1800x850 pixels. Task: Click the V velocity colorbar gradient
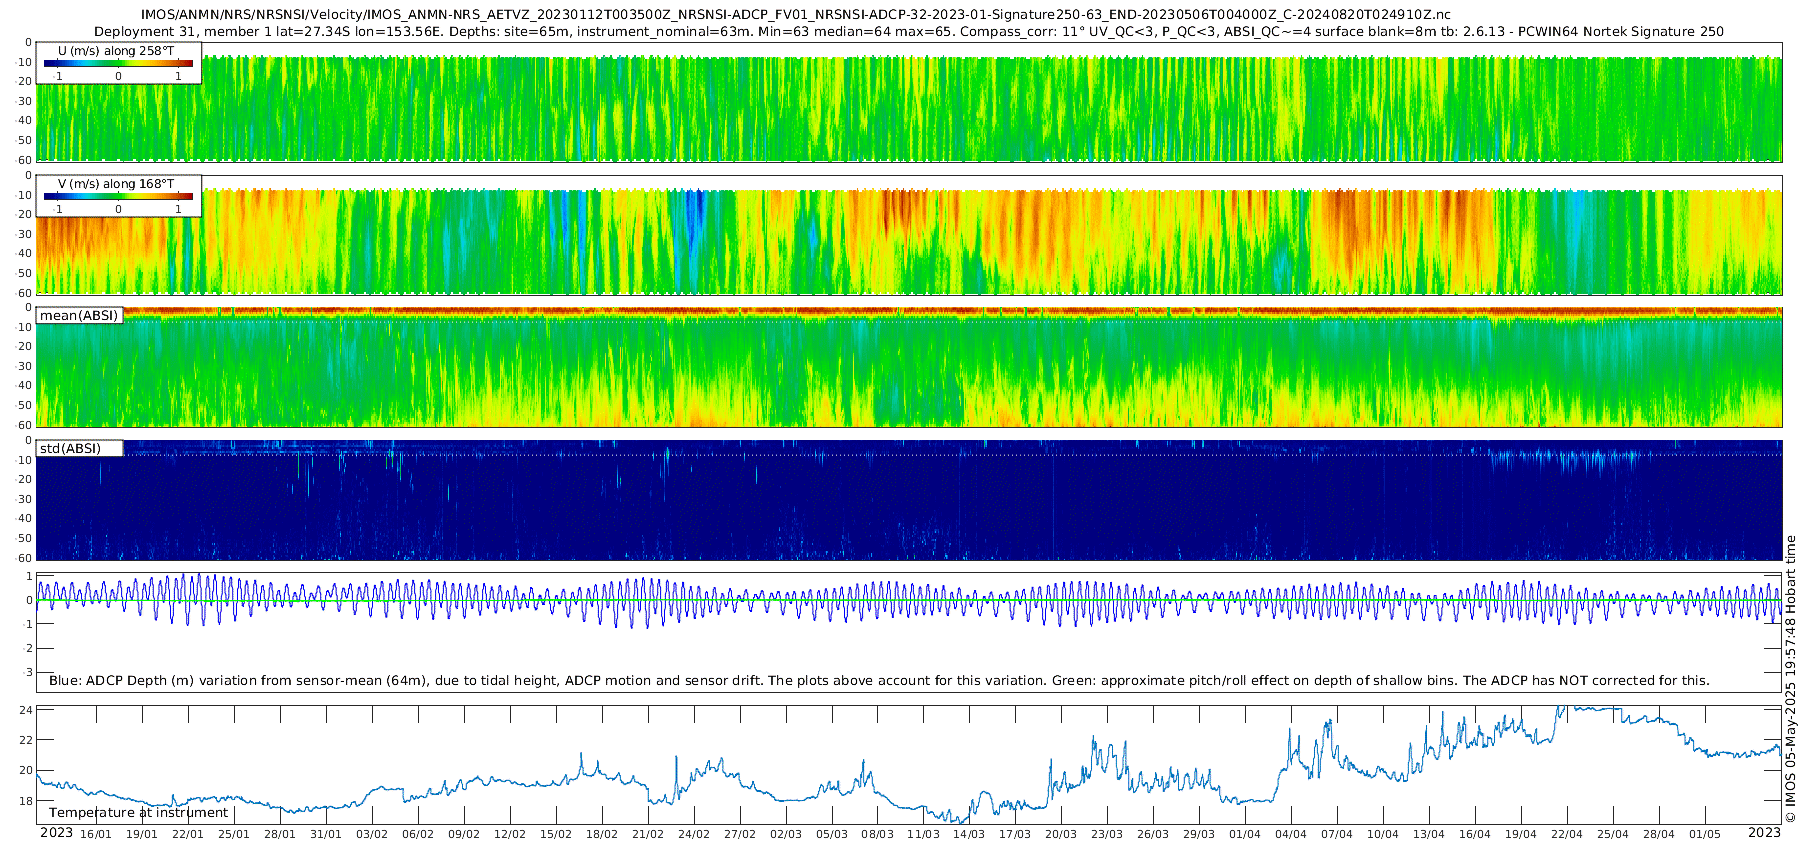pos(118,196)
